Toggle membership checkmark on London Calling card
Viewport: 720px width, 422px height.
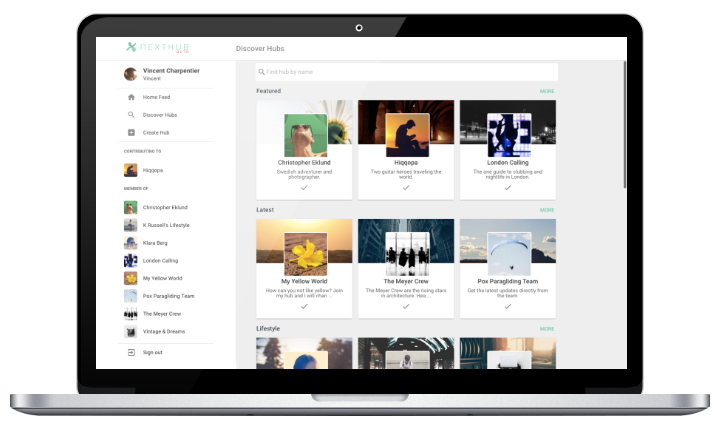[x=508, y=188]
